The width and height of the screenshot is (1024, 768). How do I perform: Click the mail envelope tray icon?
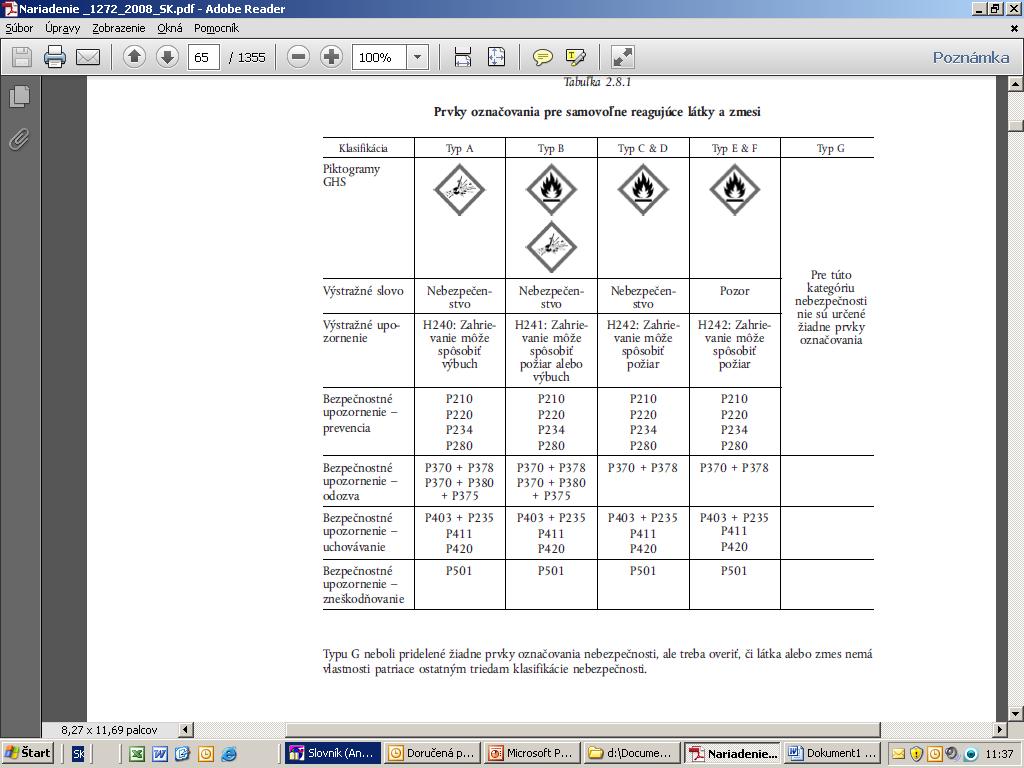(899, 754)
